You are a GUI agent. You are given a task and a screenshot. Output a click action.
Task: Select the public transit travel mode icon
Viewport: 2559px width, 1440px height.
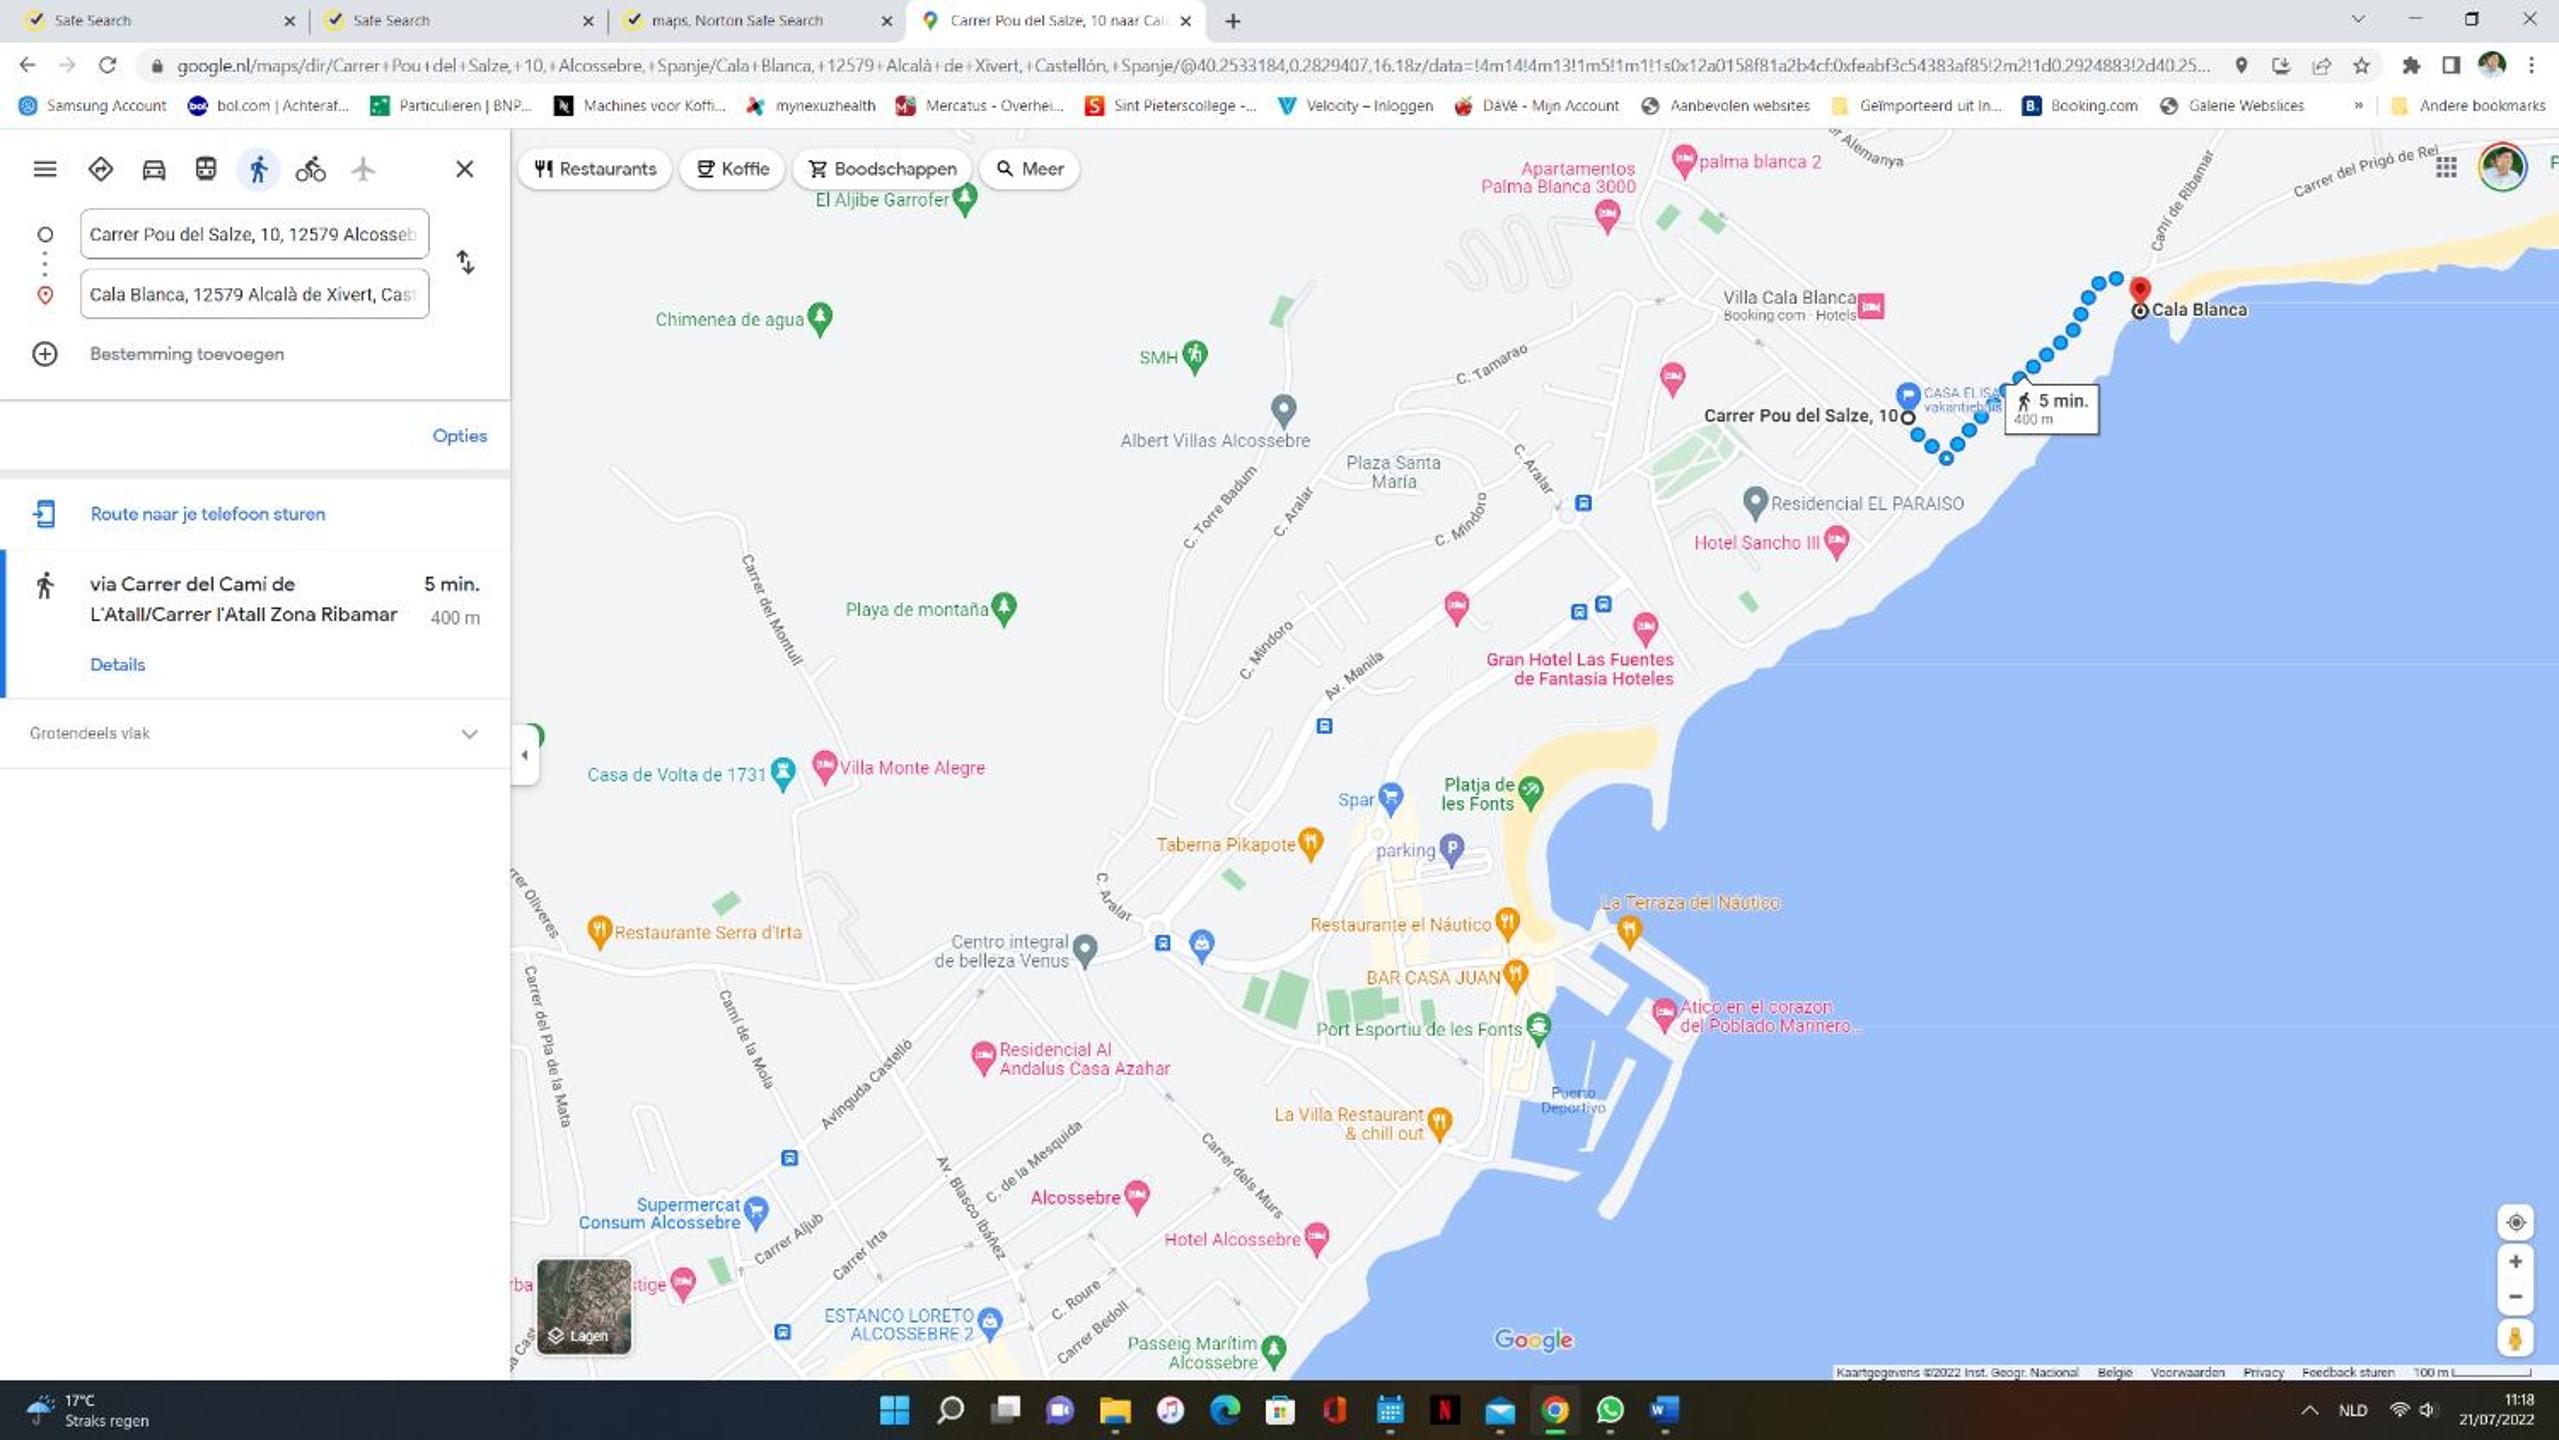206,169
